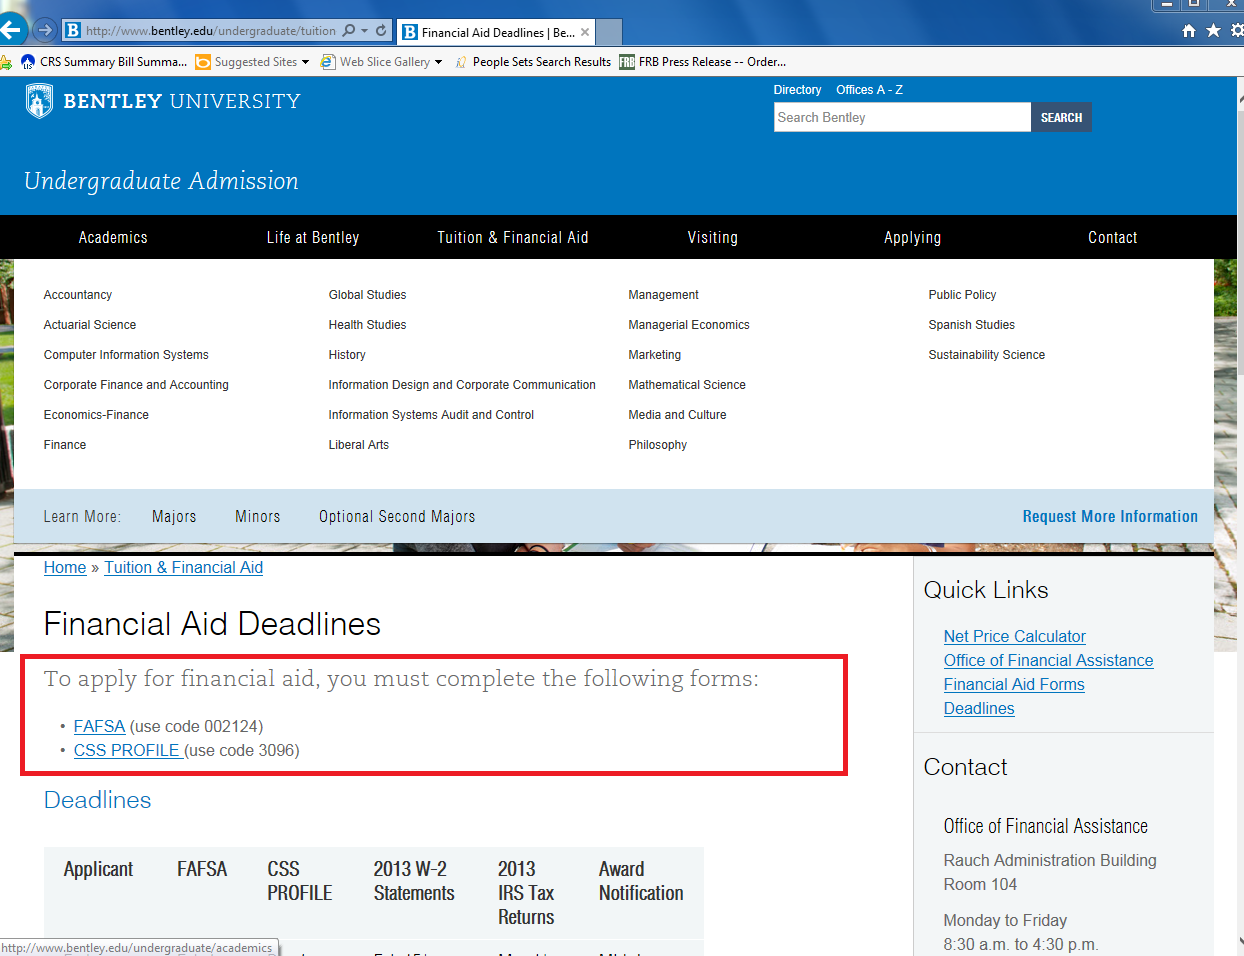Click the search magnifier in the address bar

click(349, 31)
